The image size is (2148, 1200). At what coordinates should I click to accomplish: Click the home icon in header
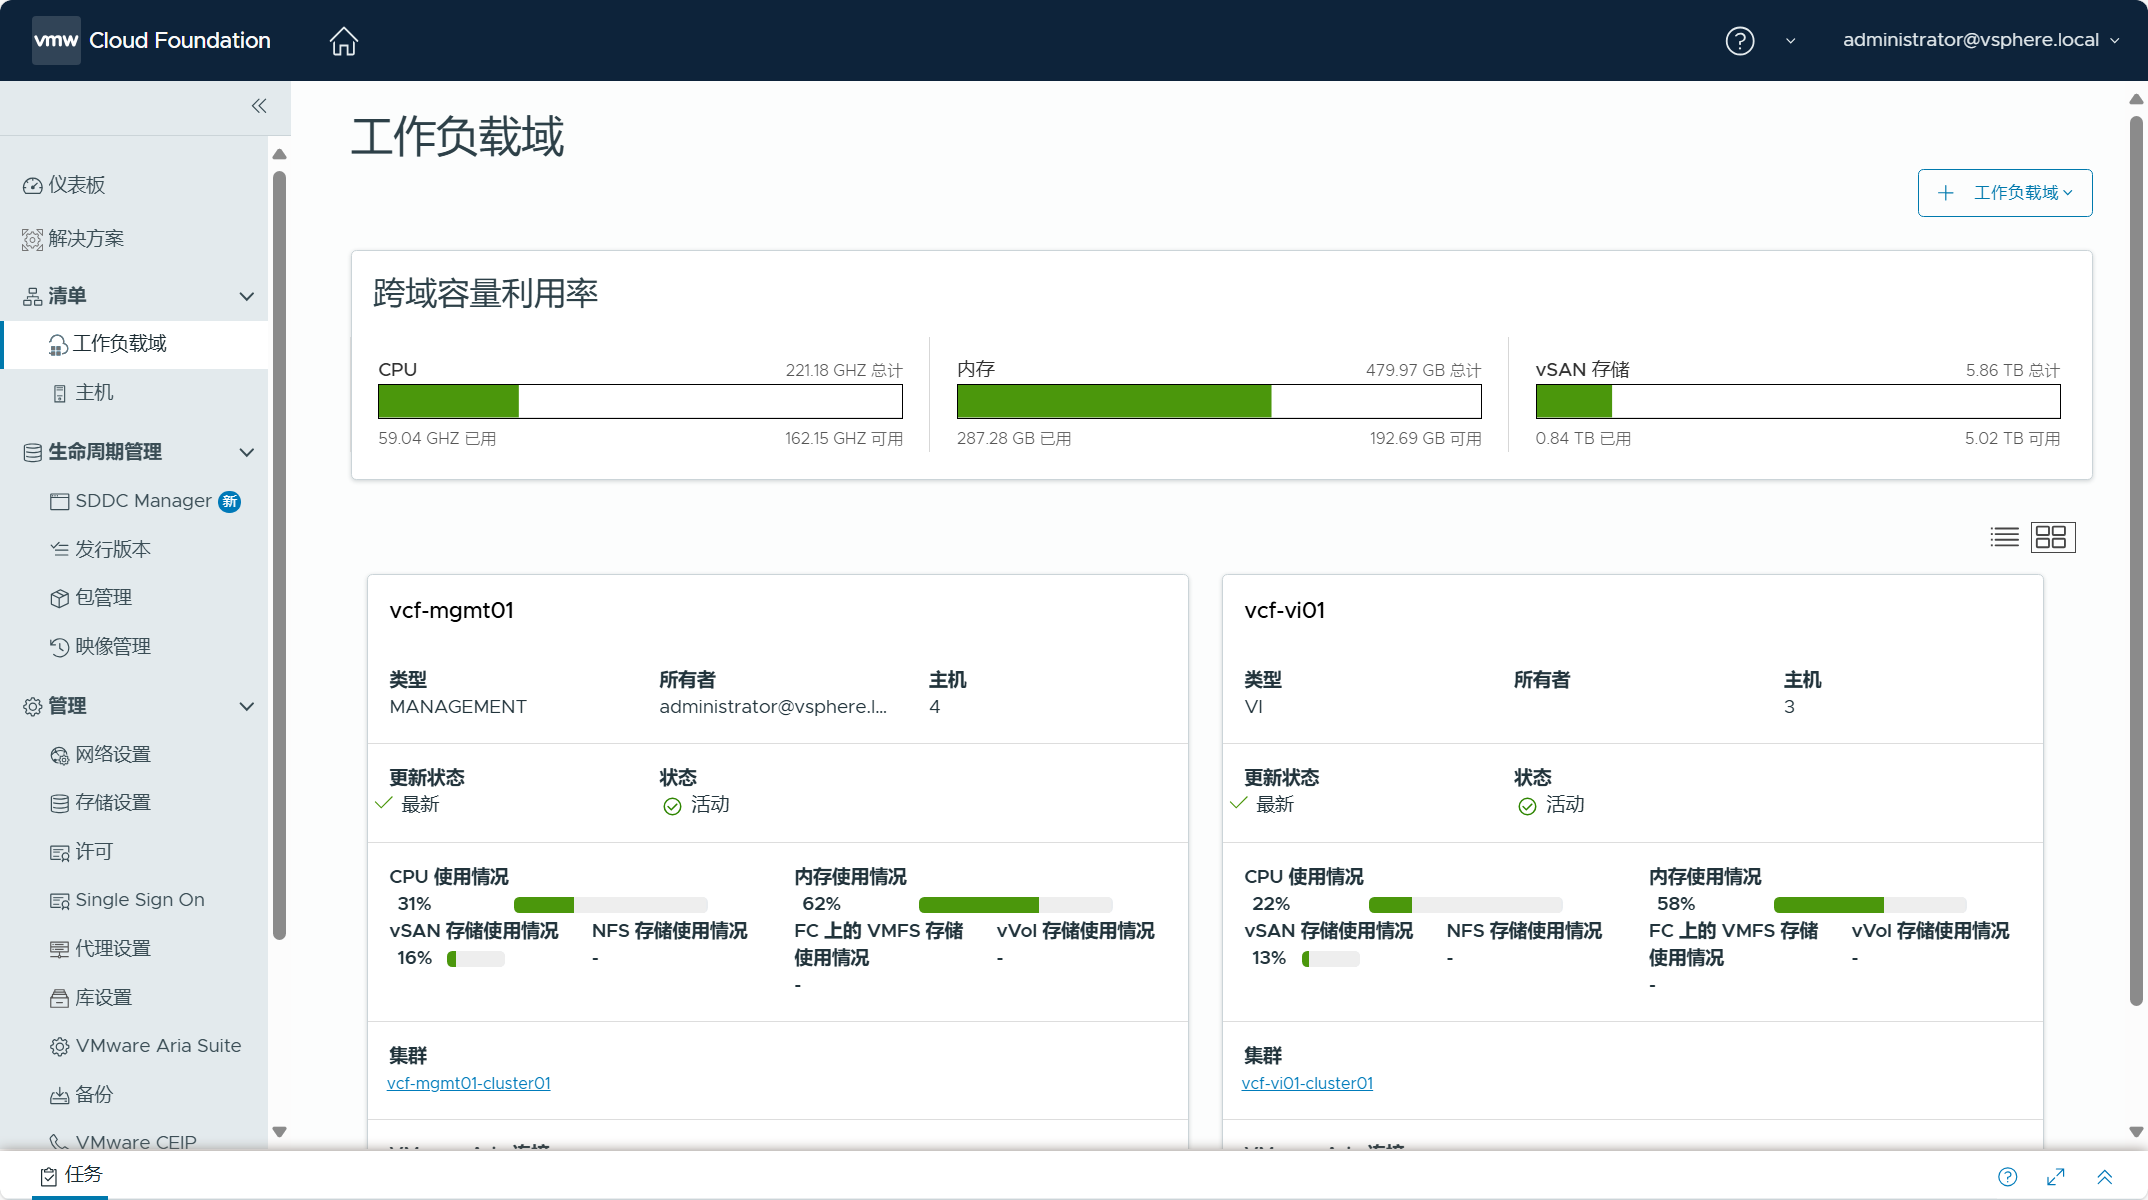(343, 41)
